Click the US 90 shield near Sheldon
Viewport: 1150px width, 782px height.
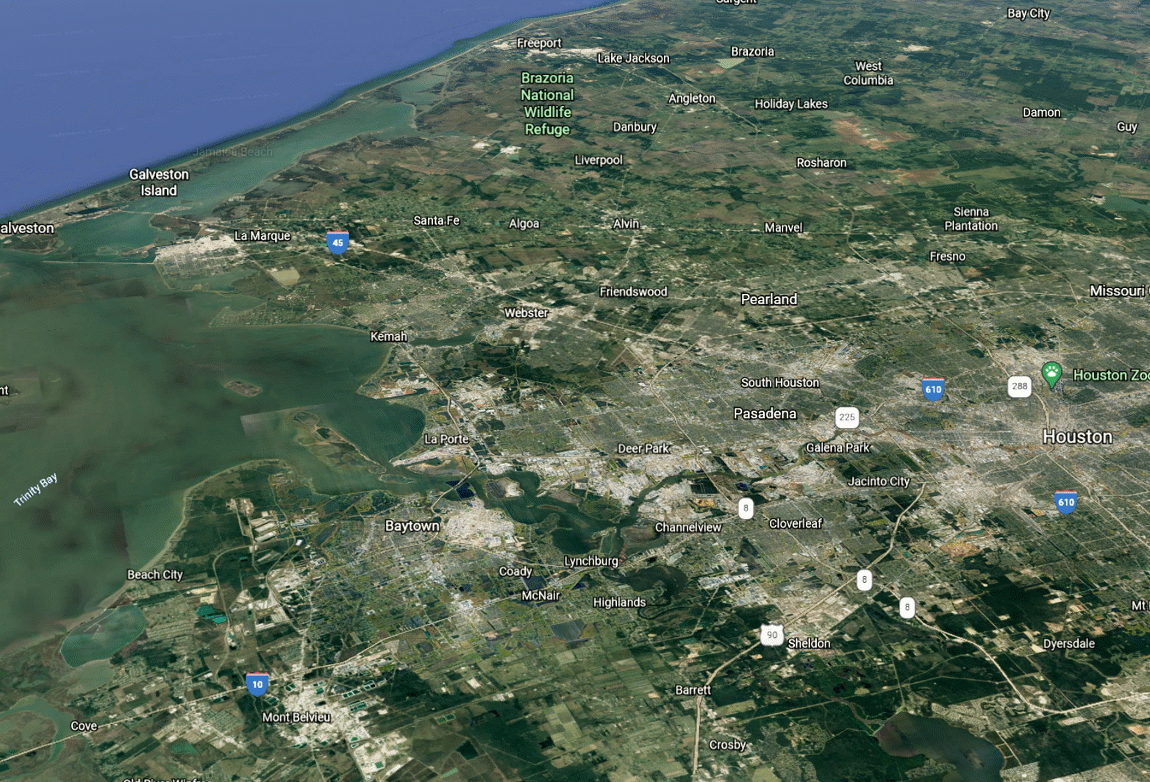772,635
